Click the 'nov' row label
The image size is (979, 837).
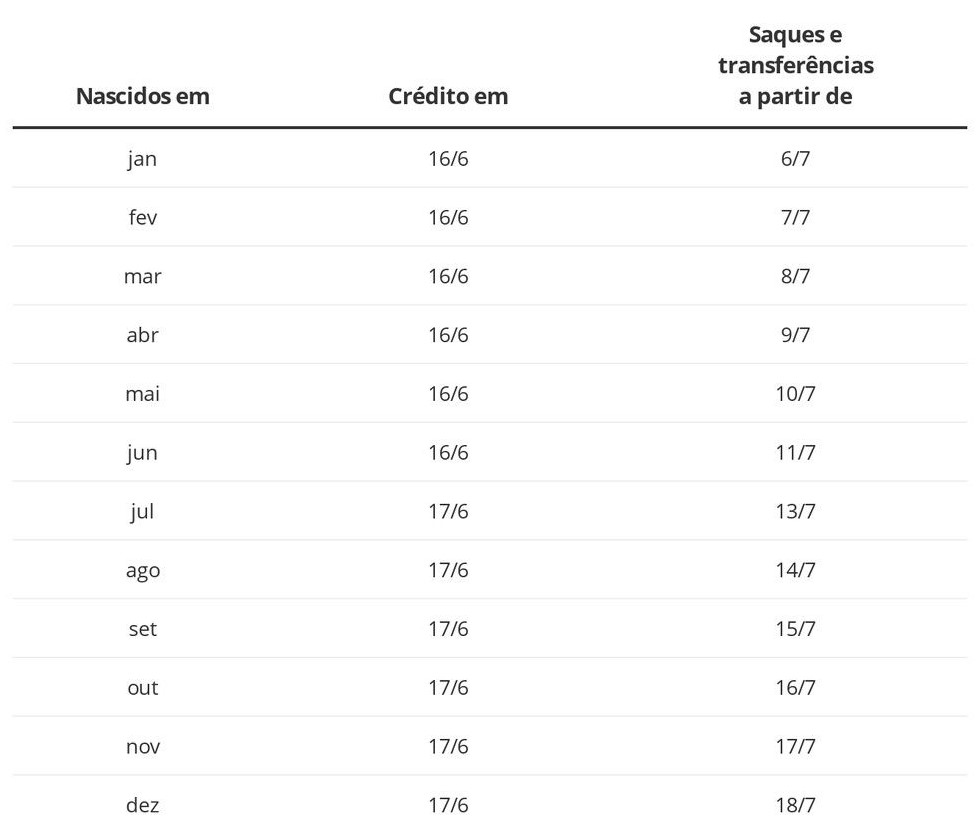click(143, 747)
